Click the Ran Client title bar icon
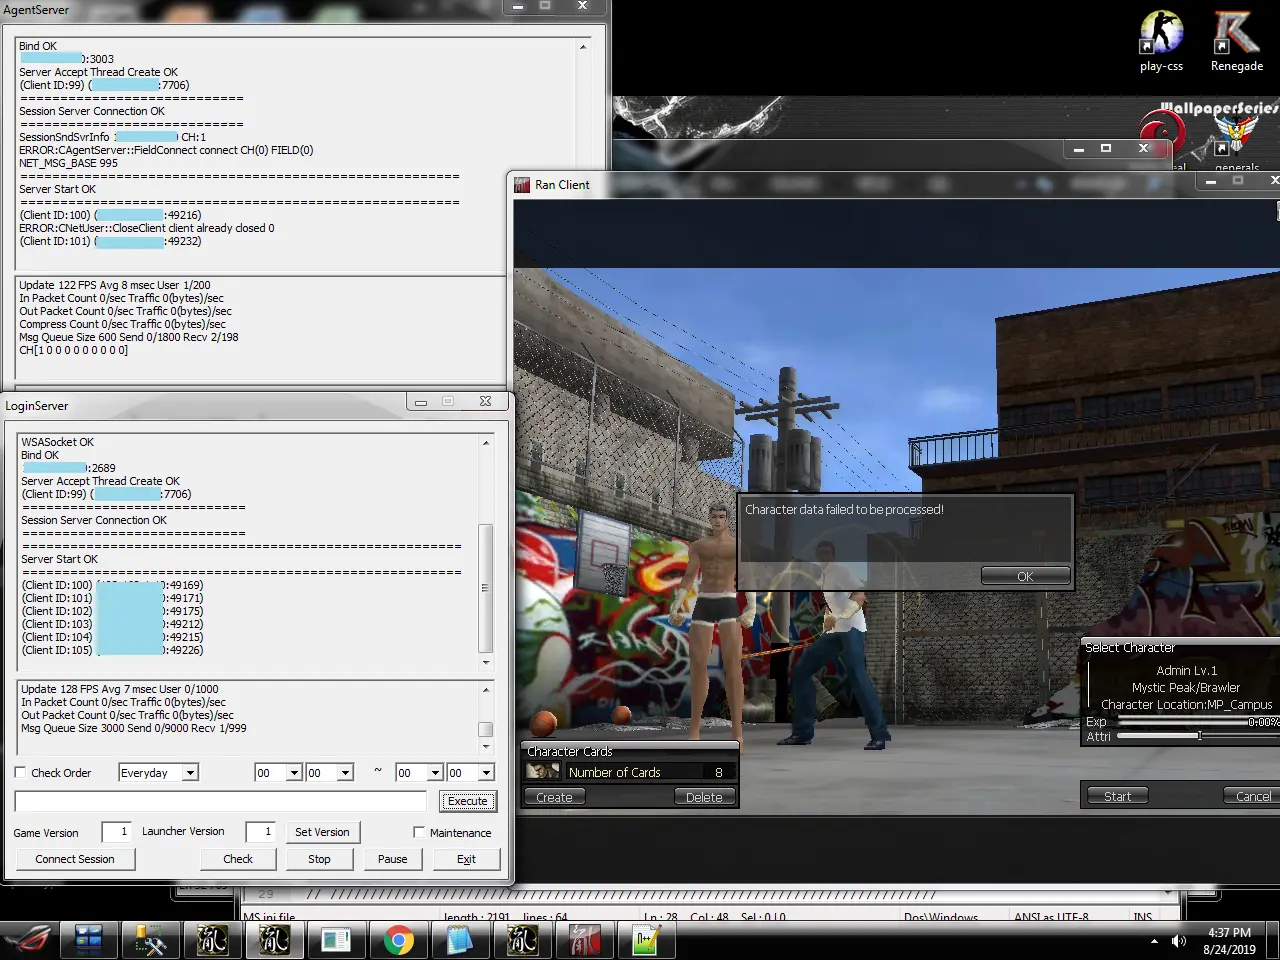 coord(522,185)
